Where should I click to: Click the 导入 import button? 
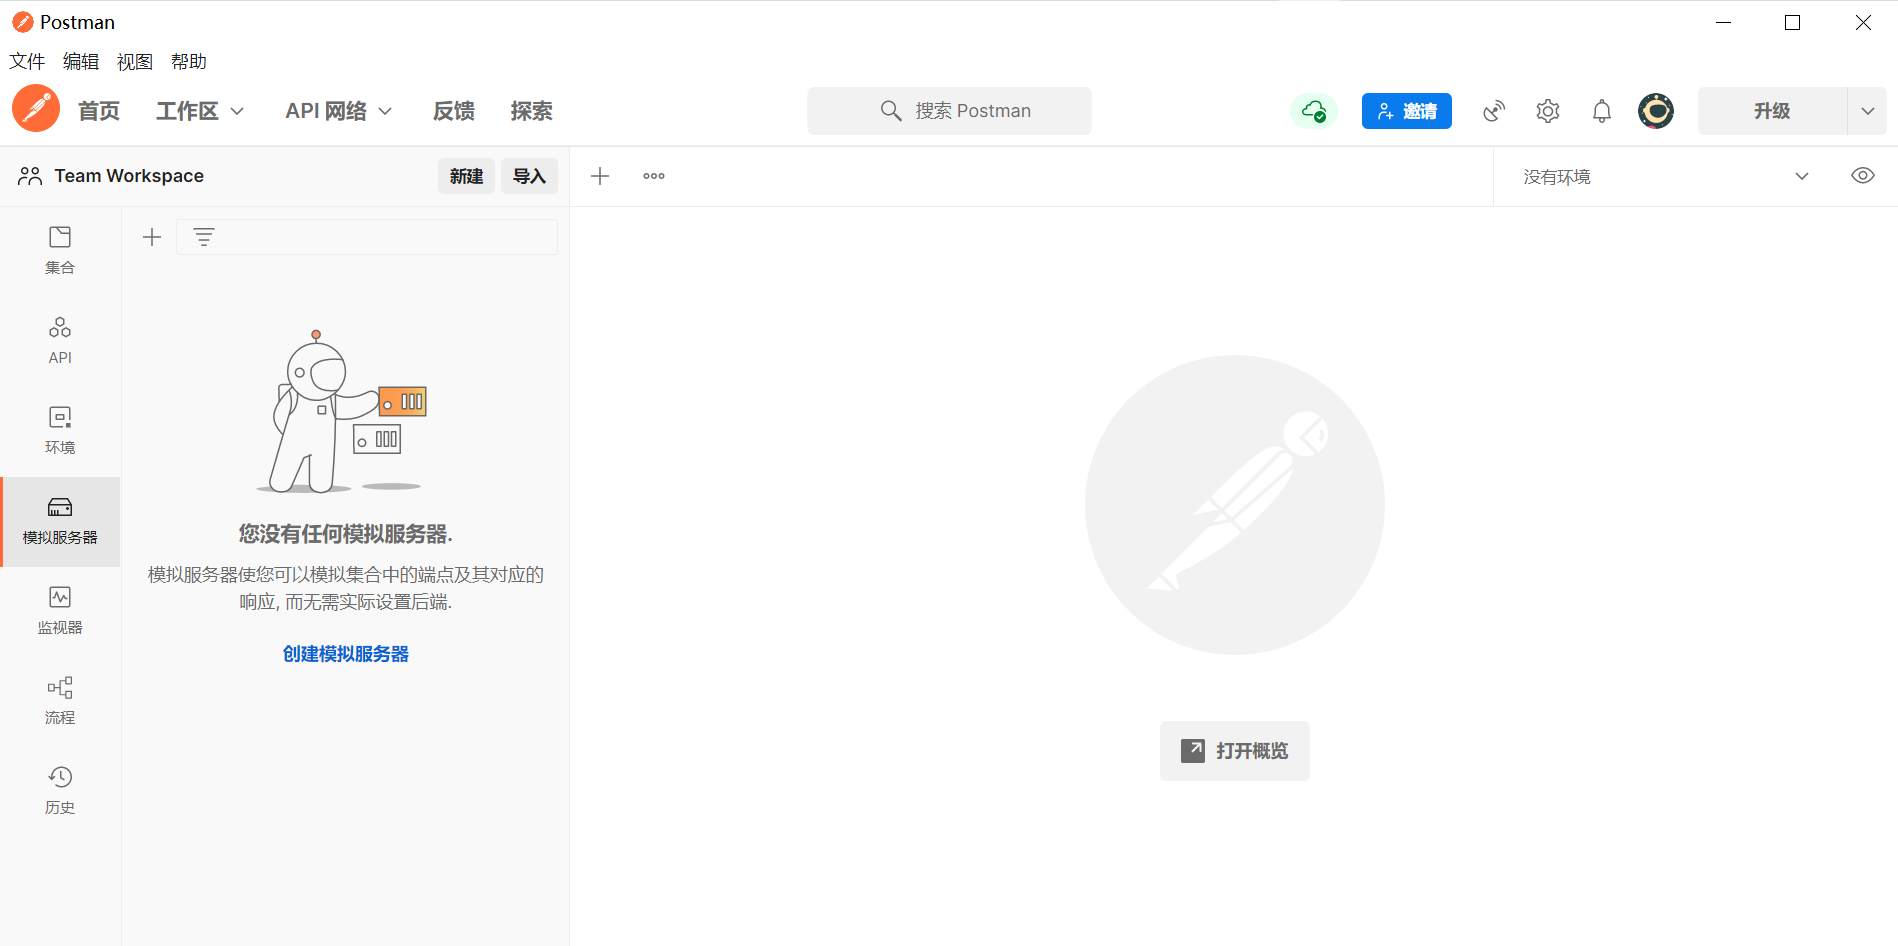(x=529, y=176)
